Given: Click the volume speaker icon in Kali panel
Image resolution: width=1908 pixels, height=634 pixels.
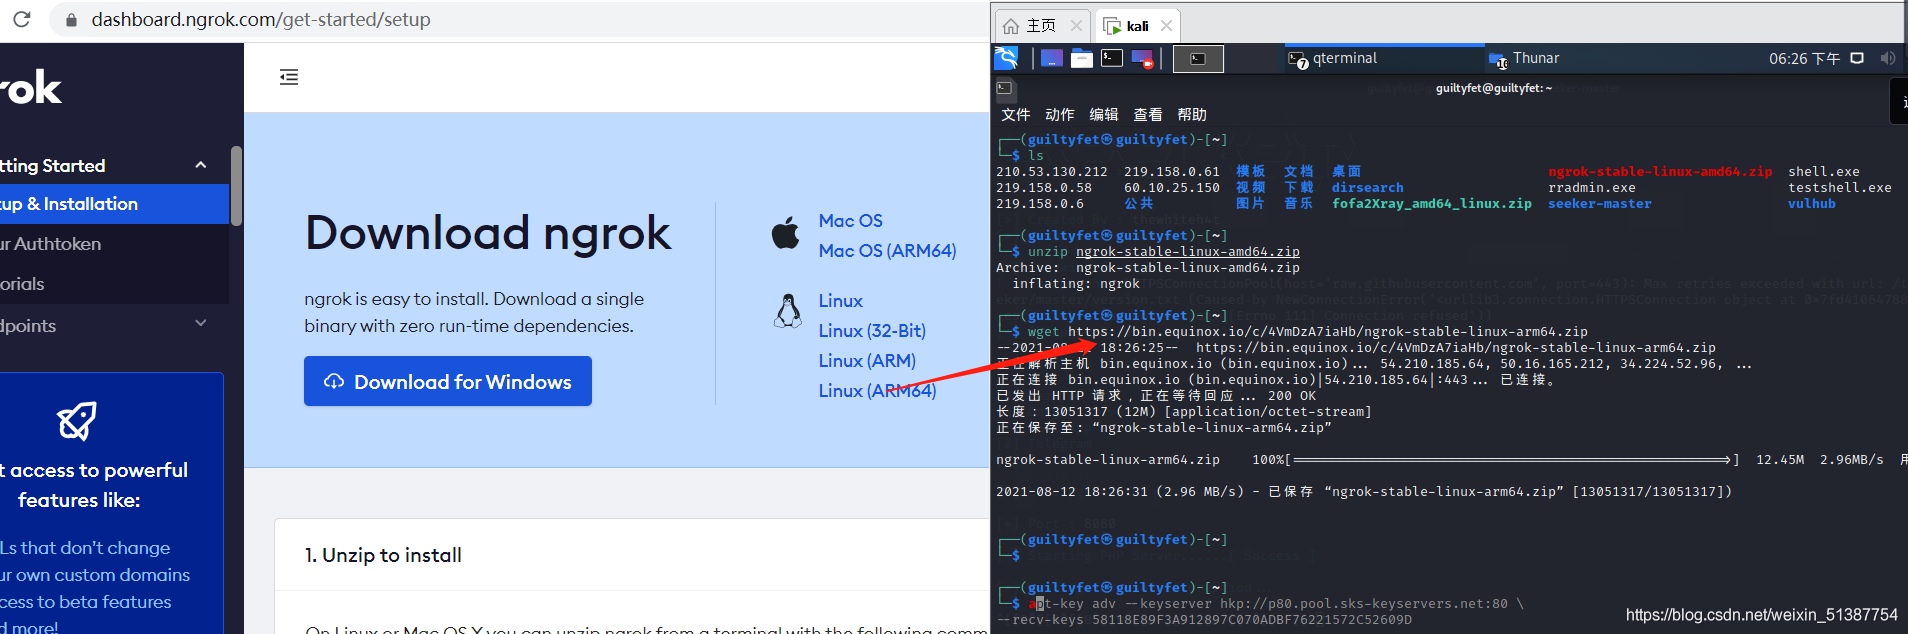Looking at the screenshot, I should pyautogui.click(x=1888, y=58).
